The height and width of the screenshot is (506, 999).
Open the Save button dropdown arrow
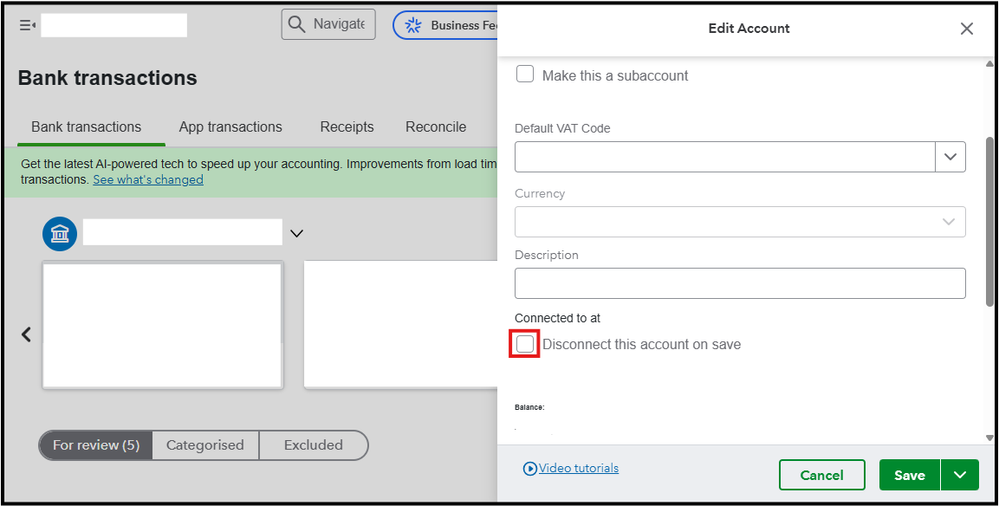[x=960, y=475]
